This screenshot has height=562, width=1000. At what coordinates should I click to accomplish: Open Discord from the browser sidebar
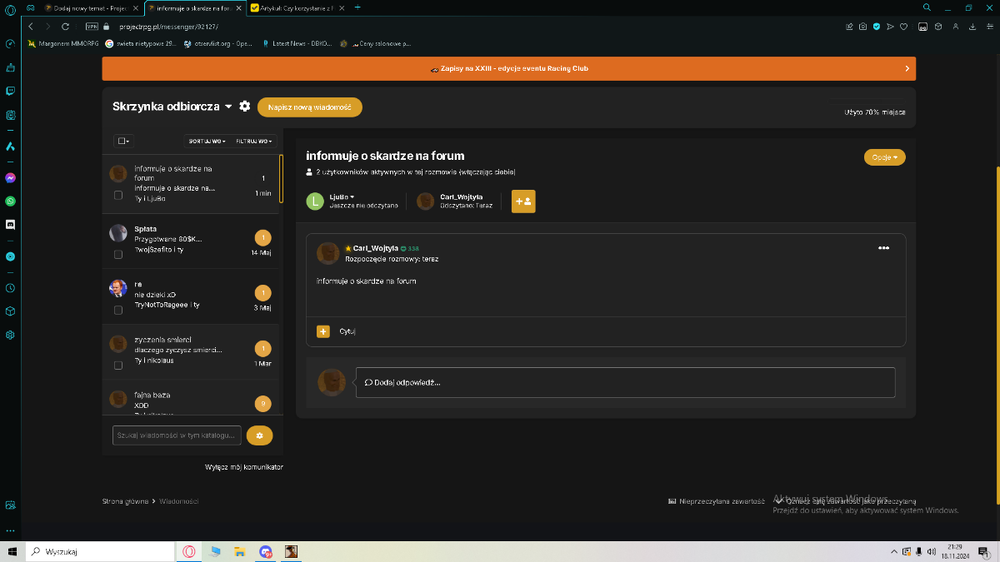10,225
